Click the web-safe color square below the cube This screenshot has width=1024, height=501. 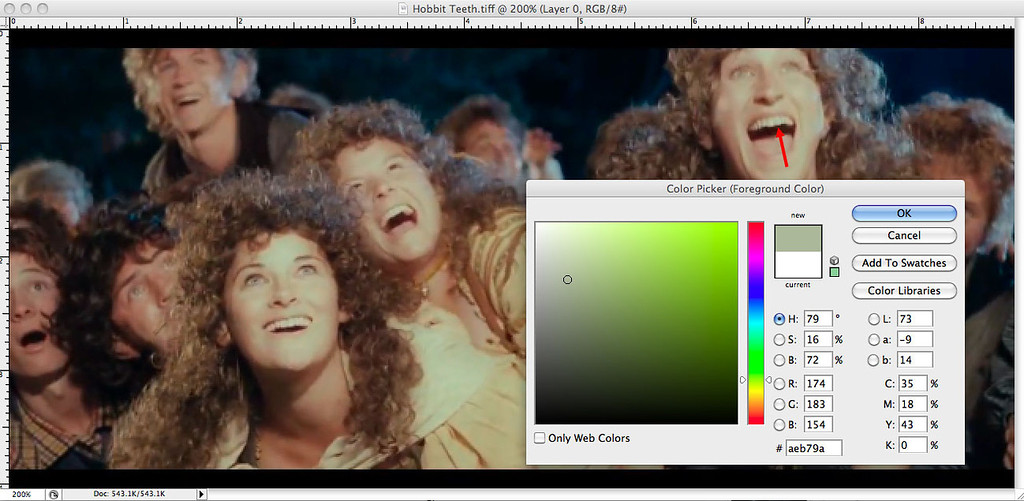(x=834, y=272)
